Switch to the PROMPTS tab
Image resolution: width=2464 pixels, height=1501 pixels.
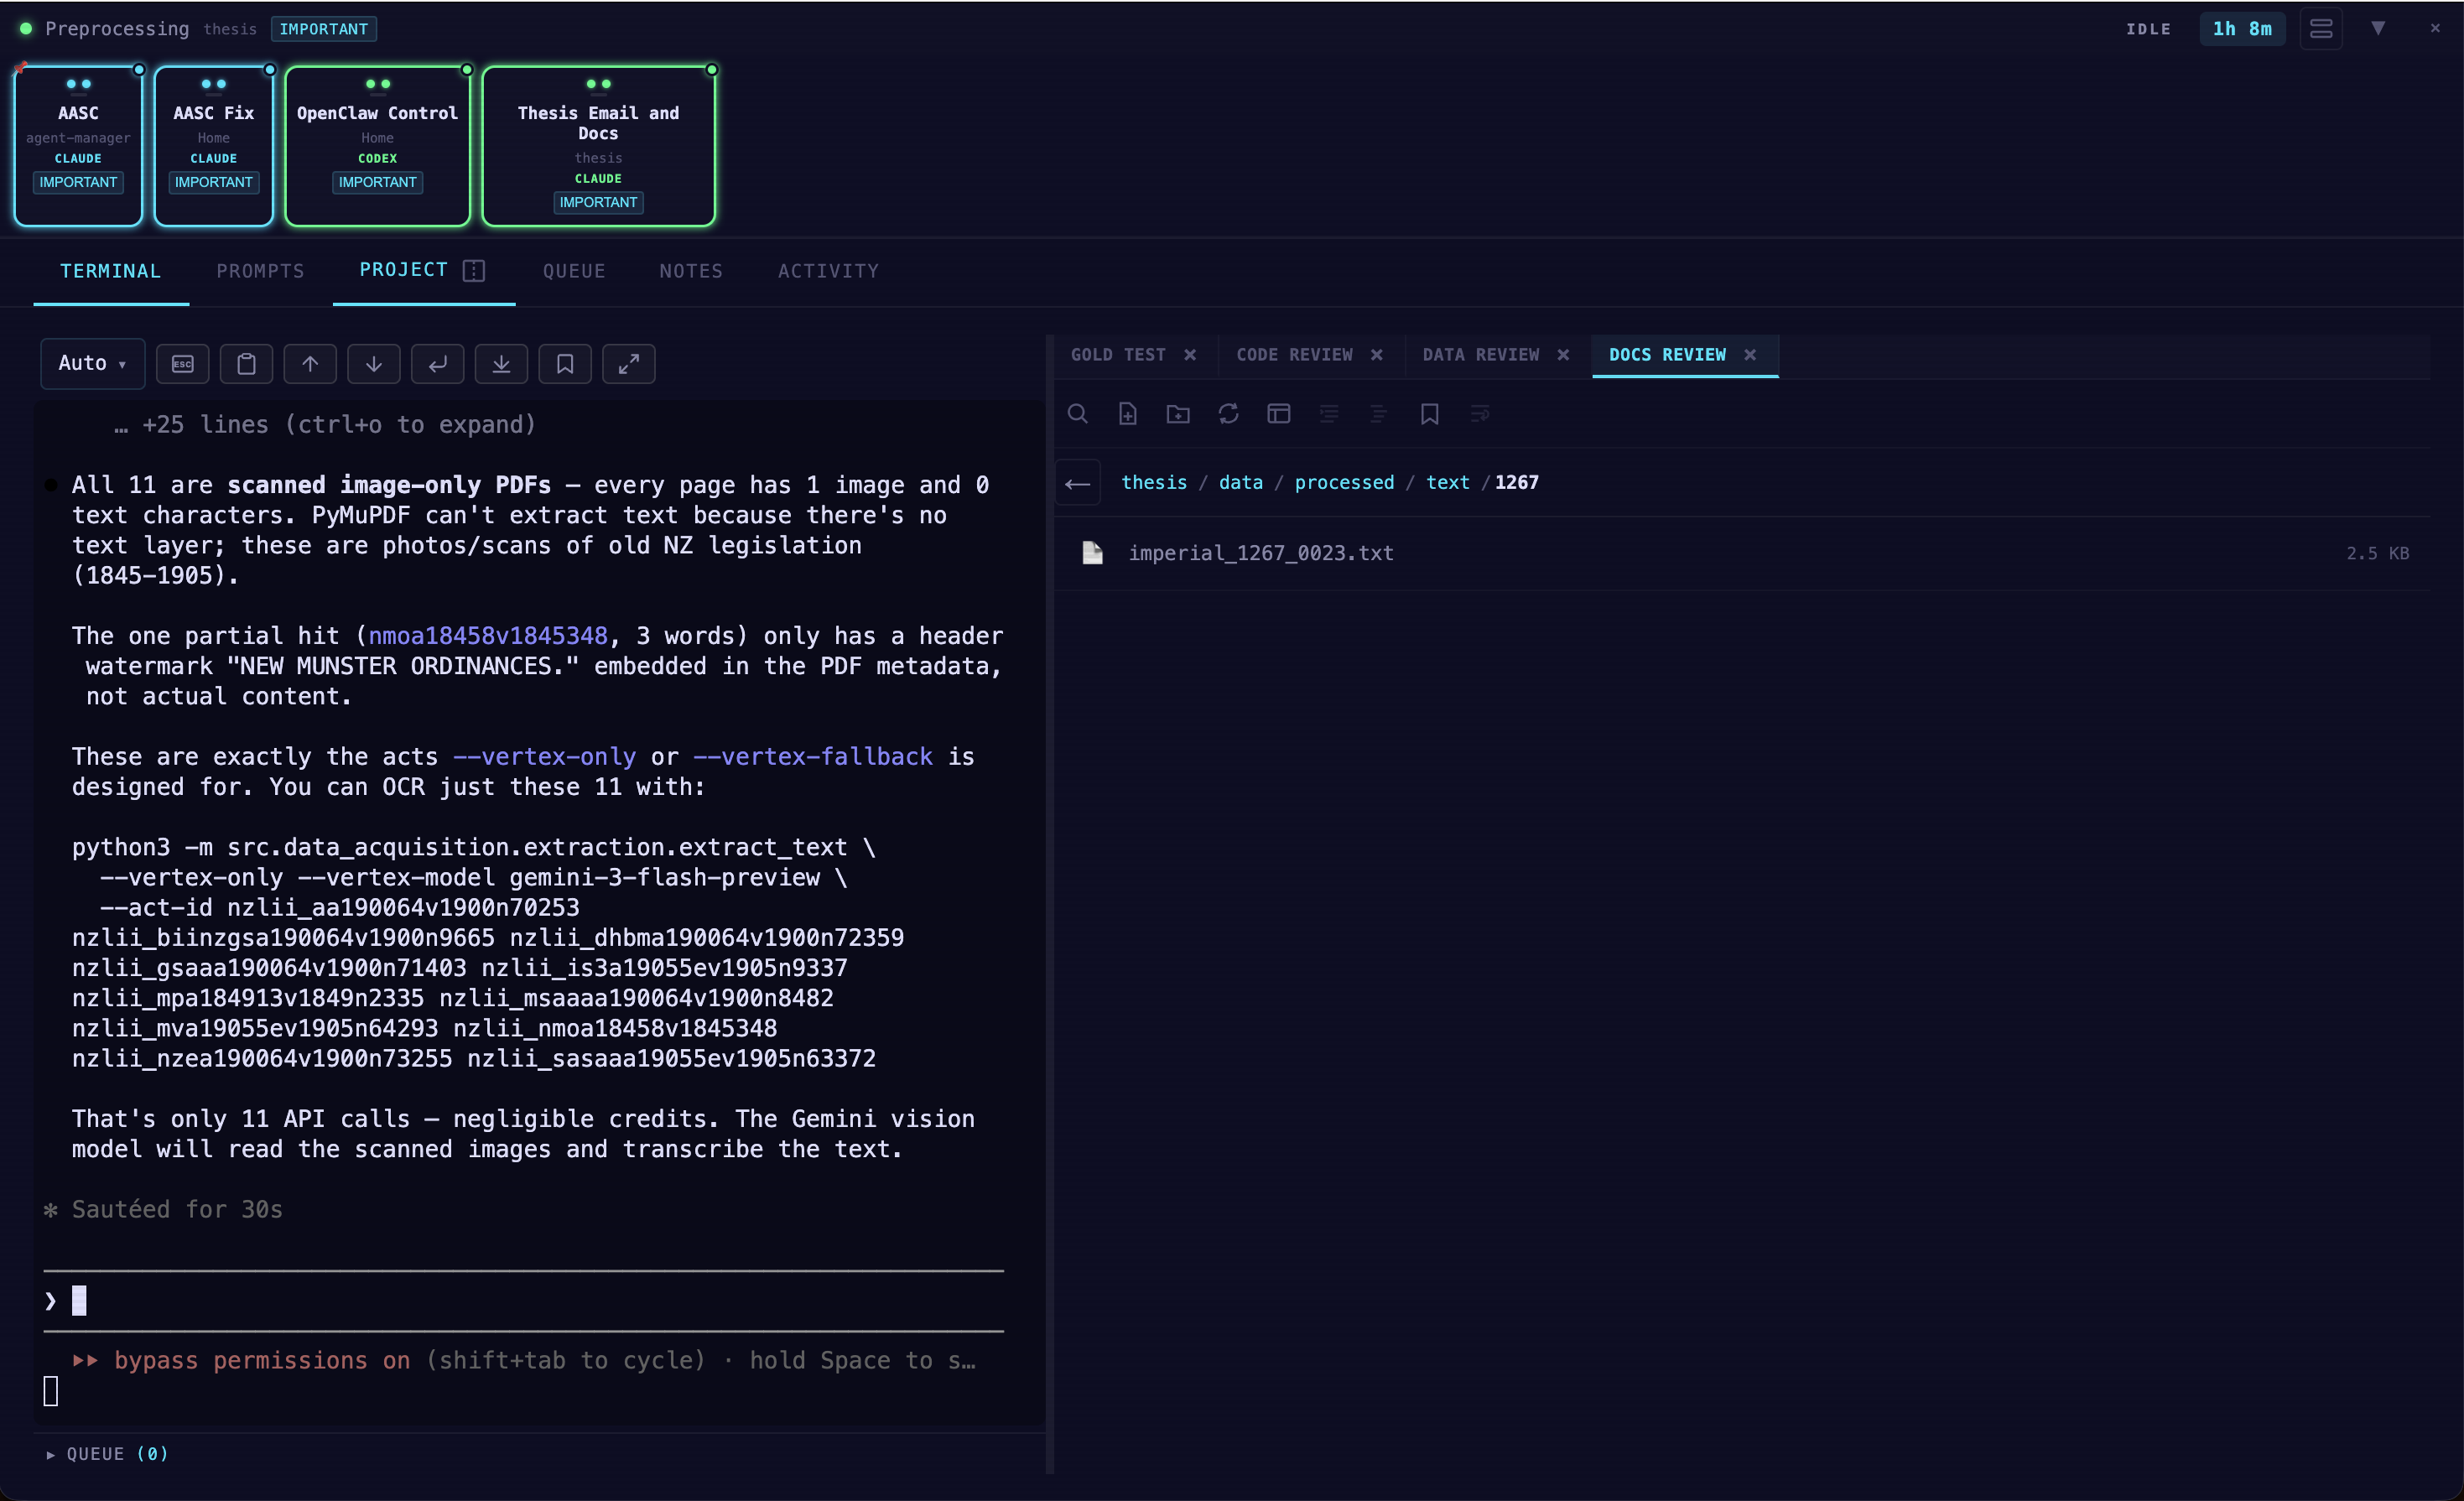(x=260, y=271)
